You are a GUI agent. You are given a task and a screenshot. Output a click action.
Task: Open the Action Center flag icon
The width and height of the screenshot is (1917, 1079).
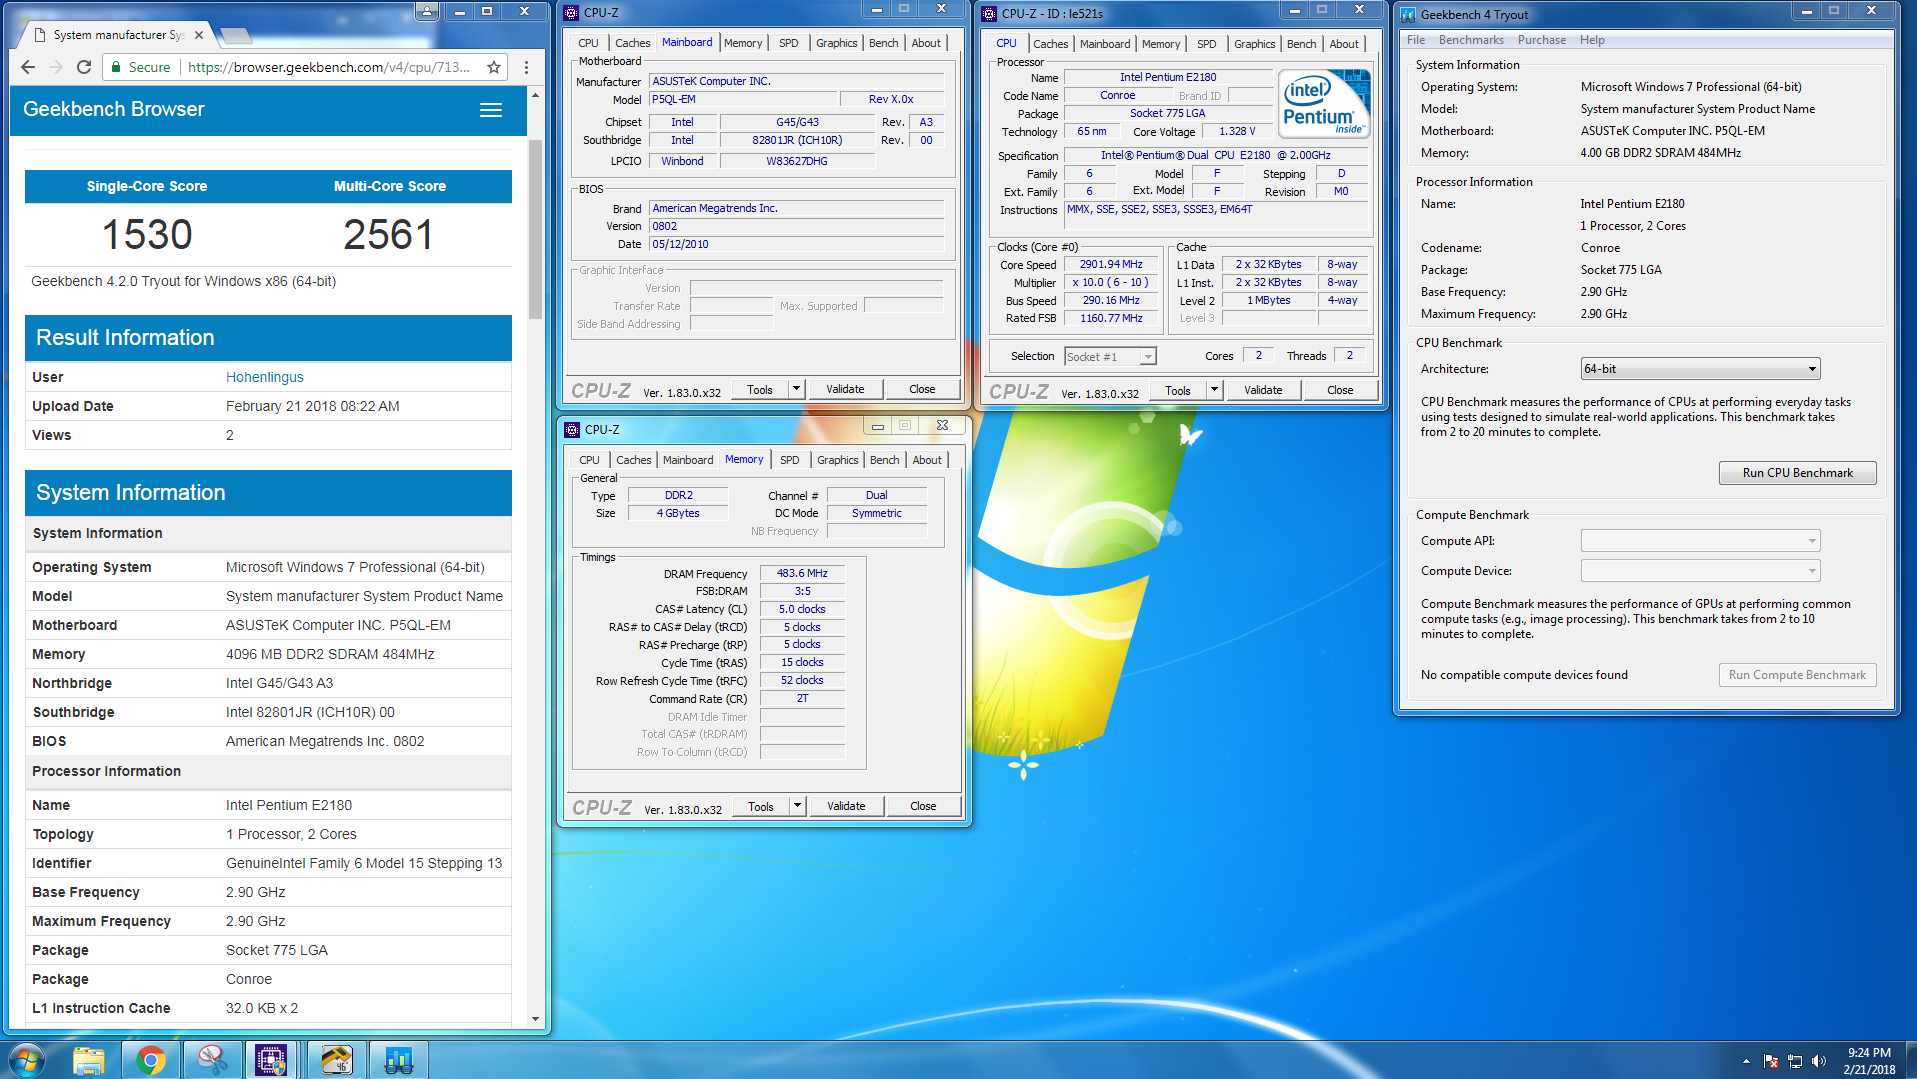(x=1771, y=1061)
